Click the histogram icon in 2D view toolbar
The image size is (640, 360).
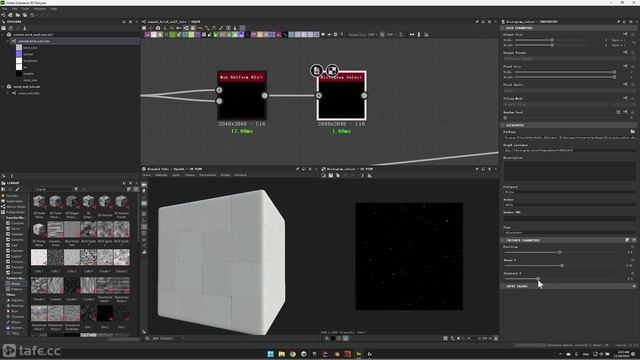[370, 176]
